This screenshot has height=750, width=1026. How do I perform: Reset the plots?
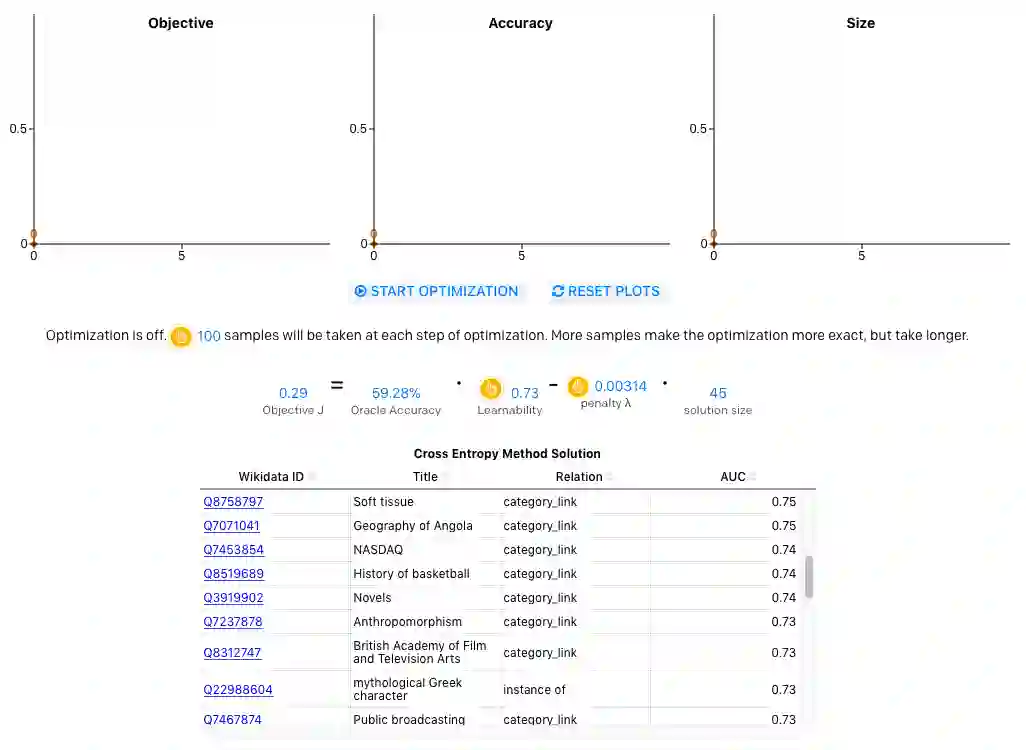pyautogui.click(x=606, y=291)
